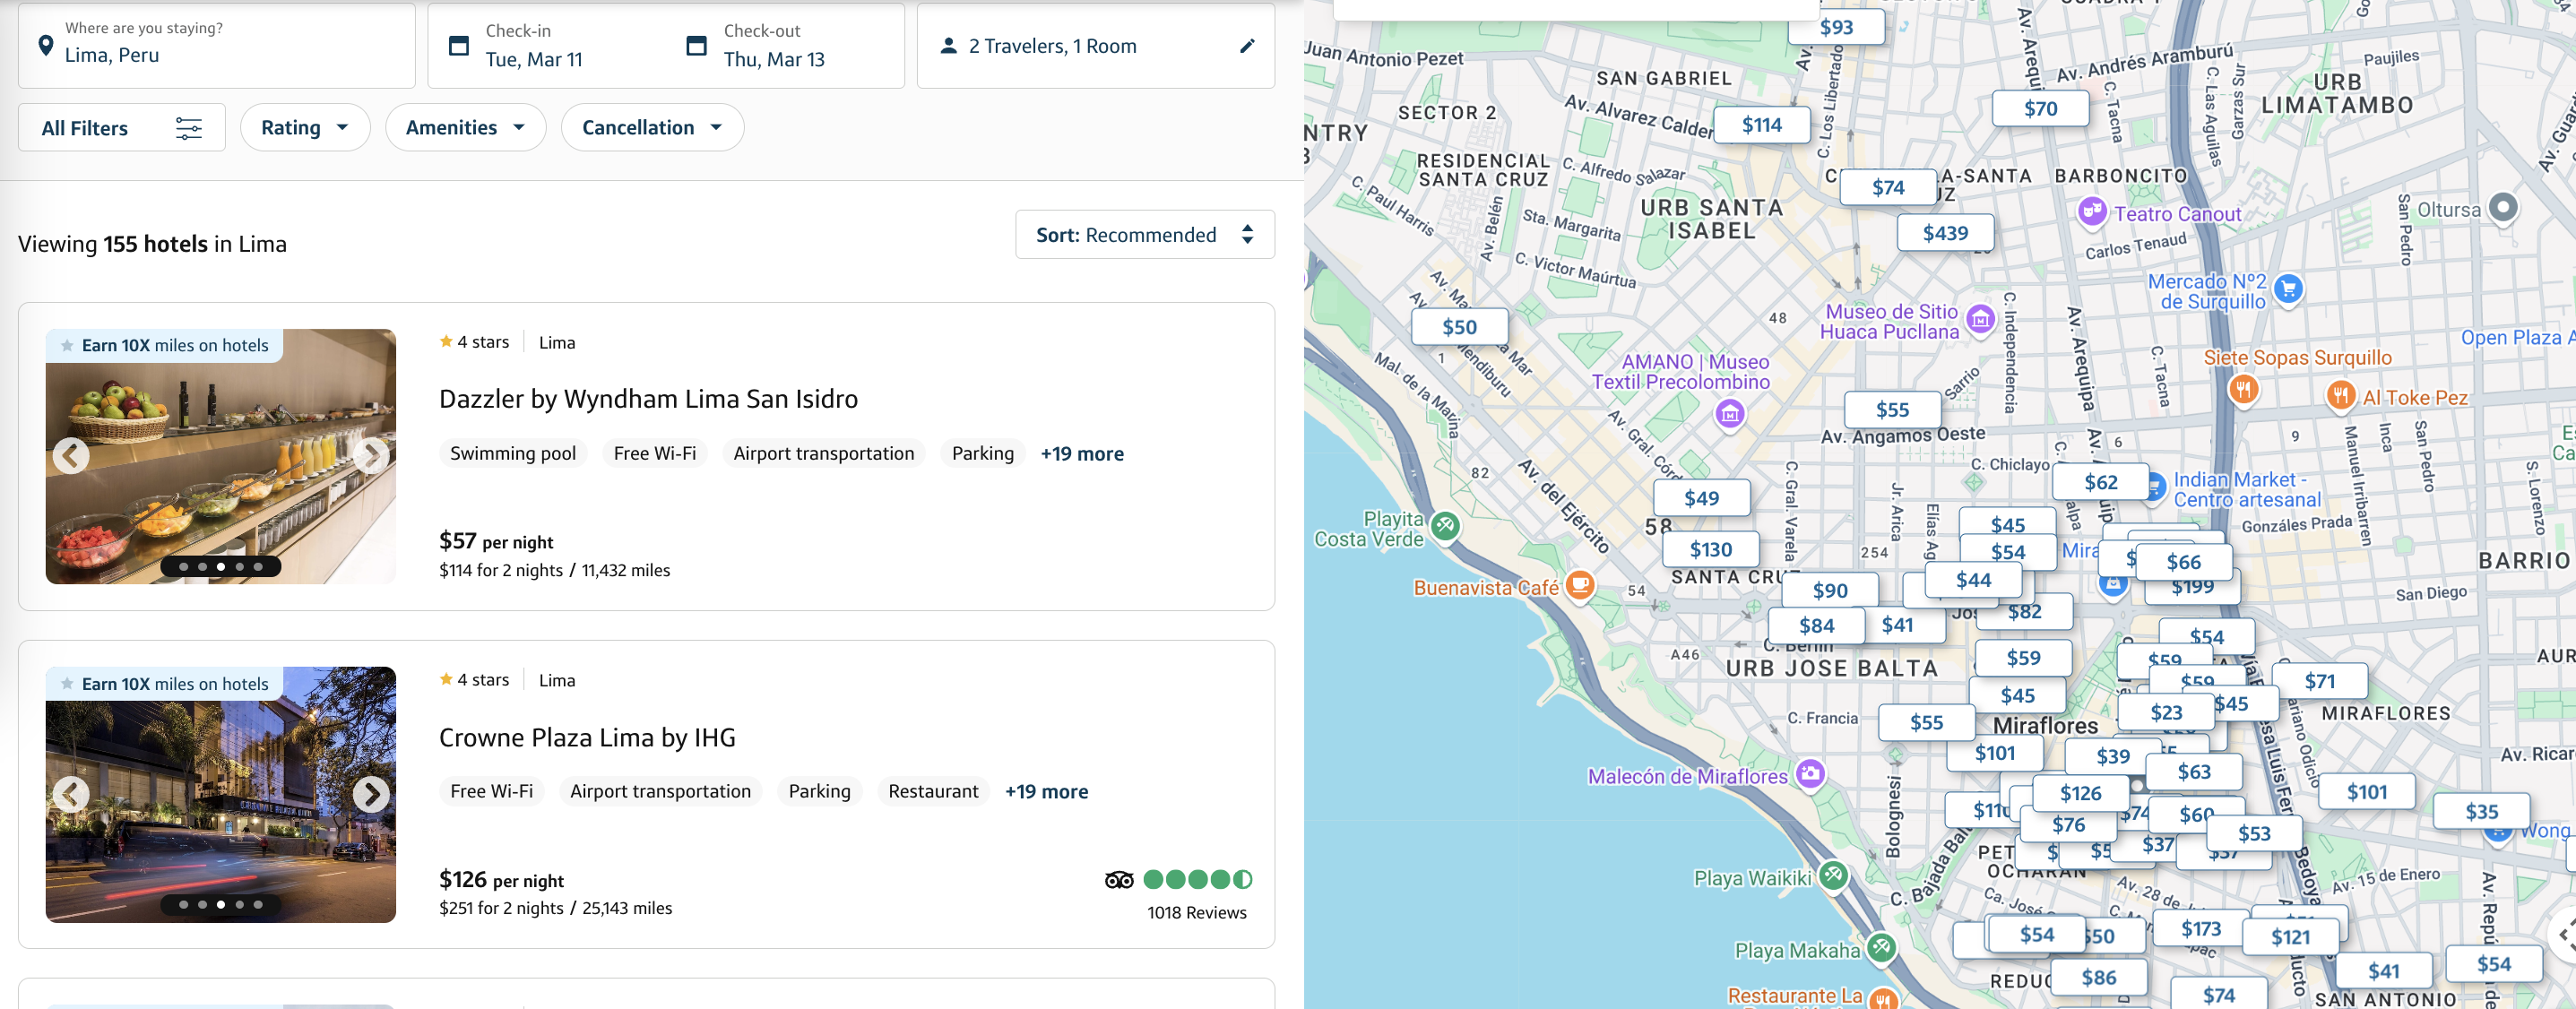Image resolution: width=2576 pixels, height=1009 pixels.
Task: Select the $121 price marker on map
Action: tap(2290, 937)
